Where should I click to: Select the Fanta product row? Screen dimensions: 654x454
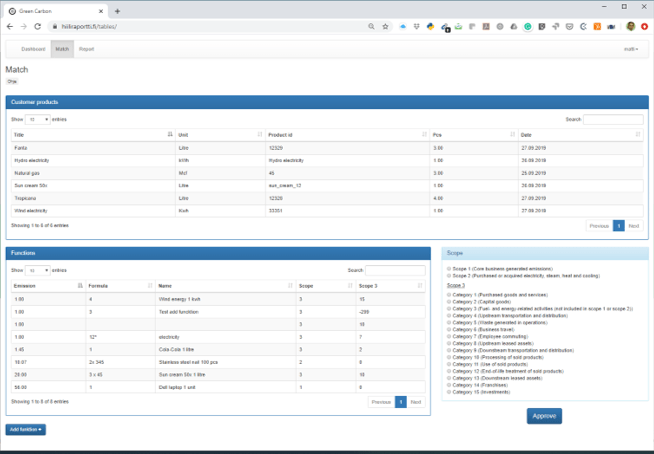[327, 148]
